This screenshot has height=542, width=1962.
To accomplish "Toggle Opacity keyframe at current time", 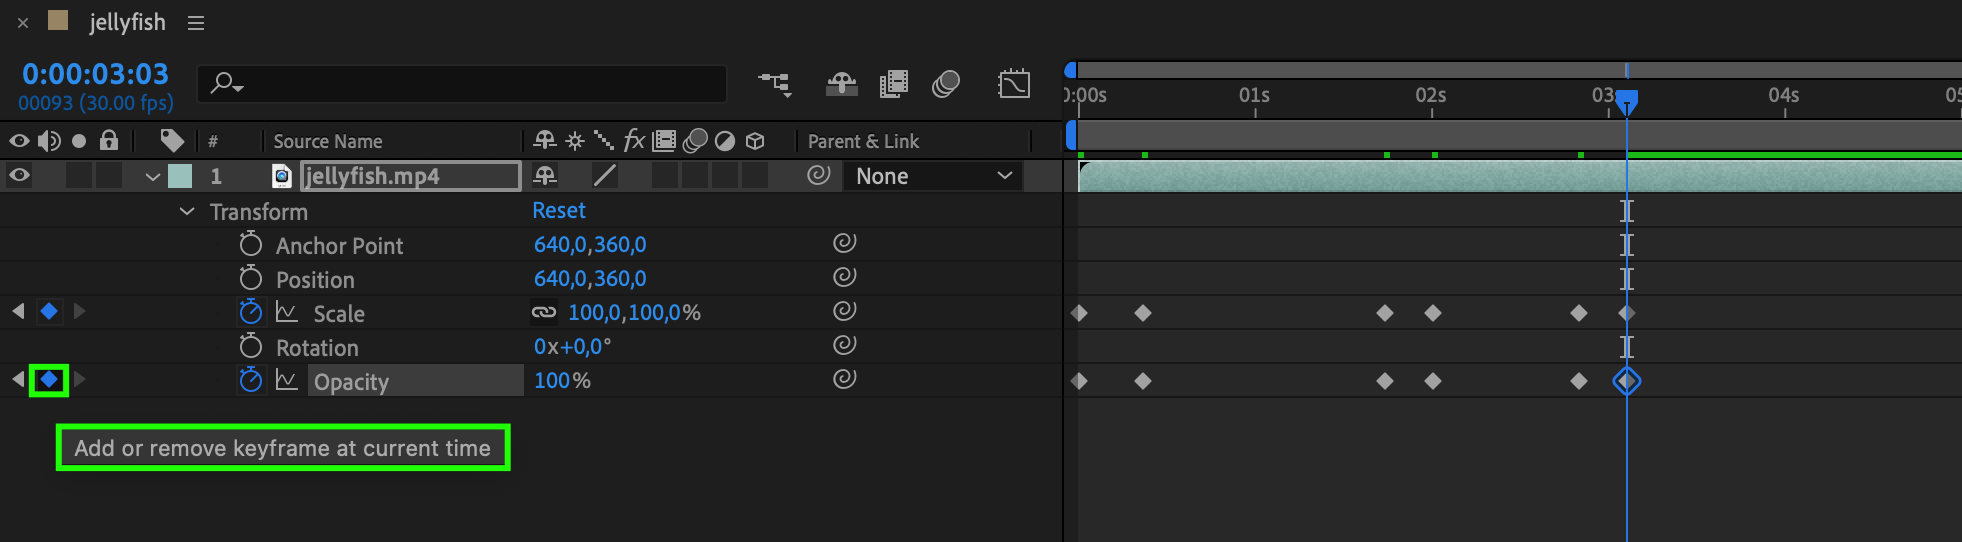I will click(x=49, y=380).
